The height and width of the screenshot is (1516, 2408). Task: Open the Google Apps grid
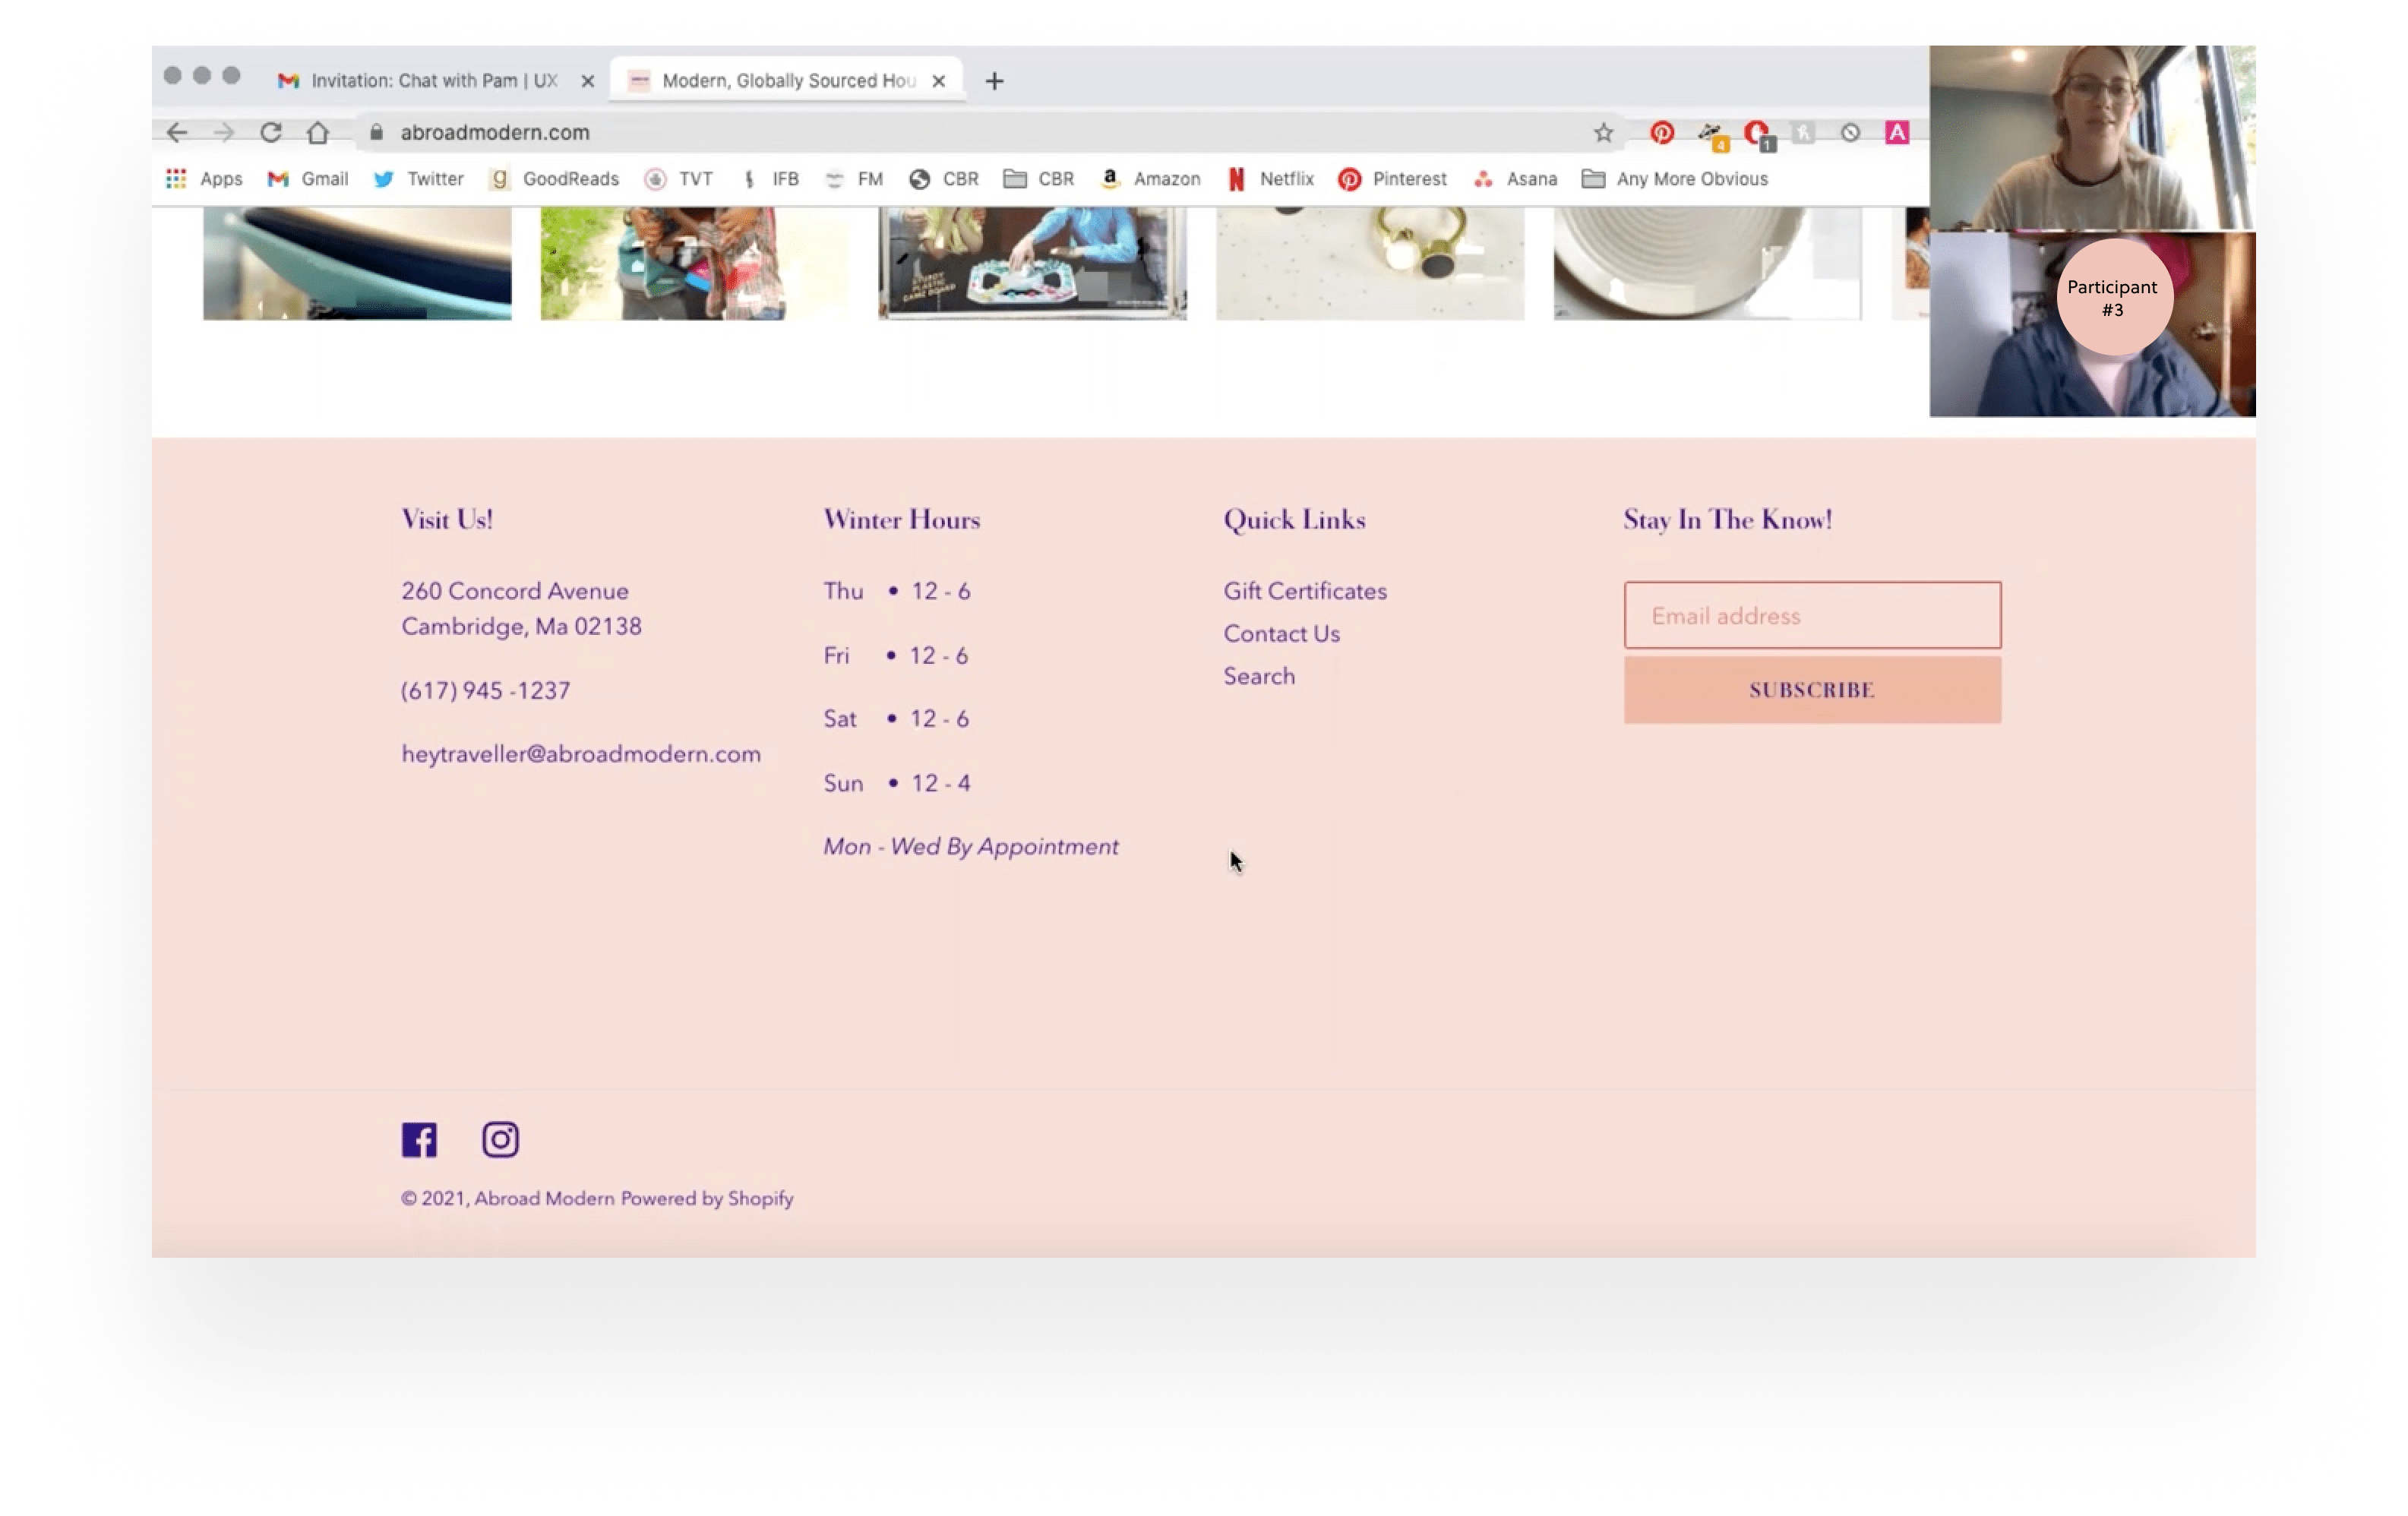[x=177, y=179]
